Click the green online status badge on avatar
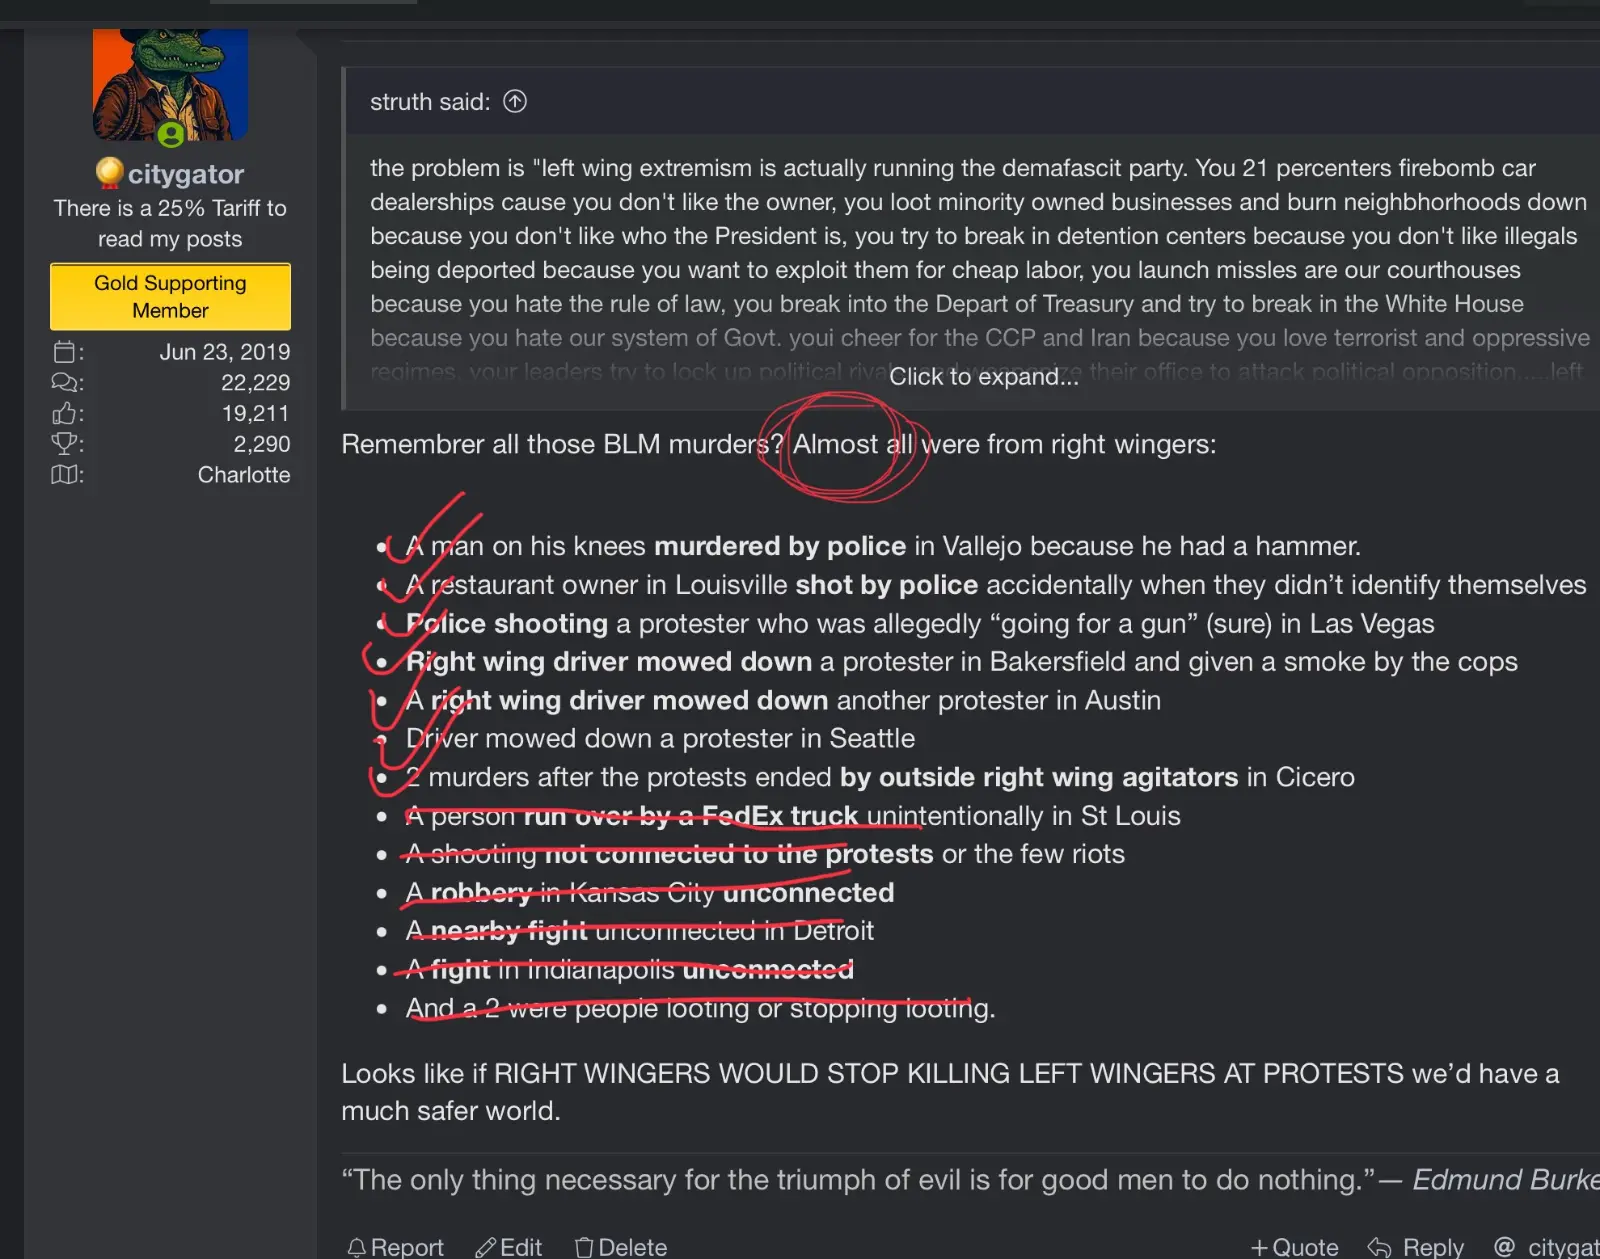 coord(171,133)
